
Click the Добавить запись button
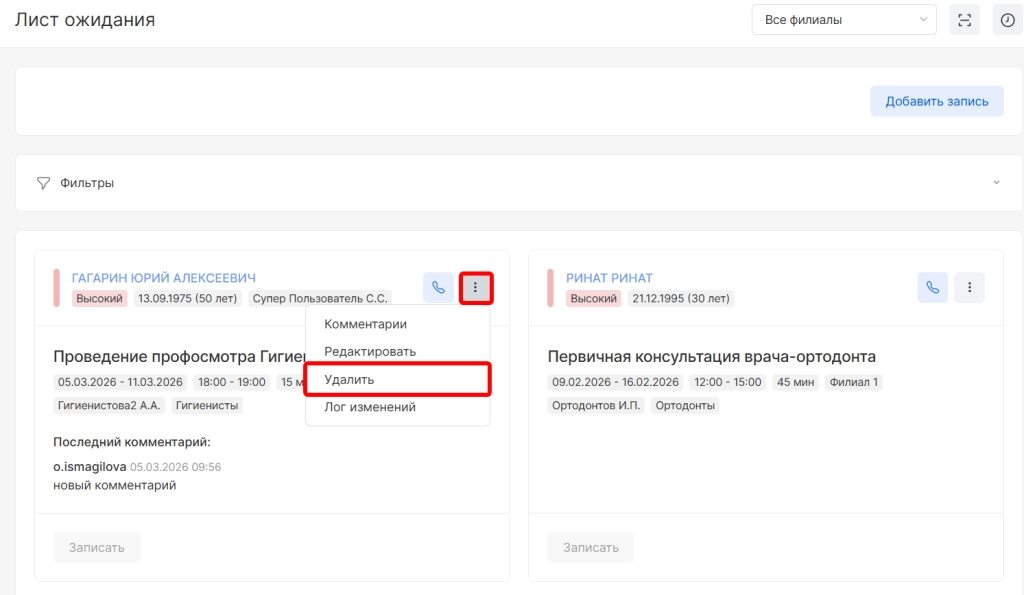point(936,101)
